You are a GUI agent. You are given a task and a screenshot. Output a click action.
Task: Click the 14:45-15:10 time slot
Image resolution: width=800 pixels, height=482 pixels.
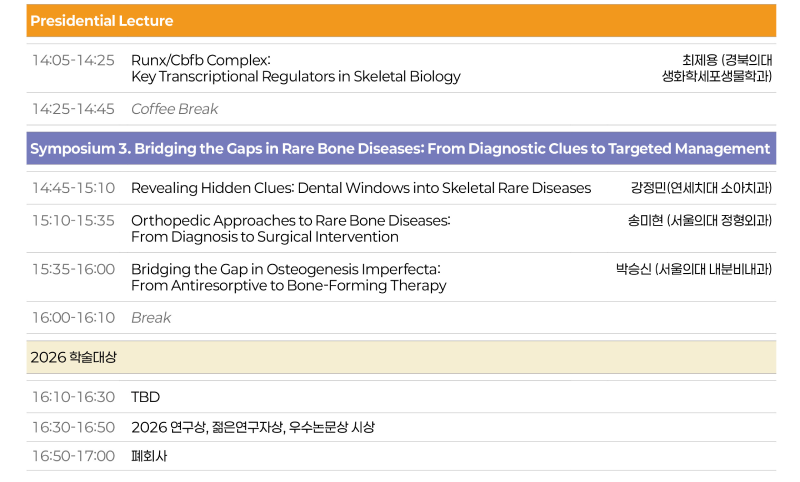[x=73, y=188]
